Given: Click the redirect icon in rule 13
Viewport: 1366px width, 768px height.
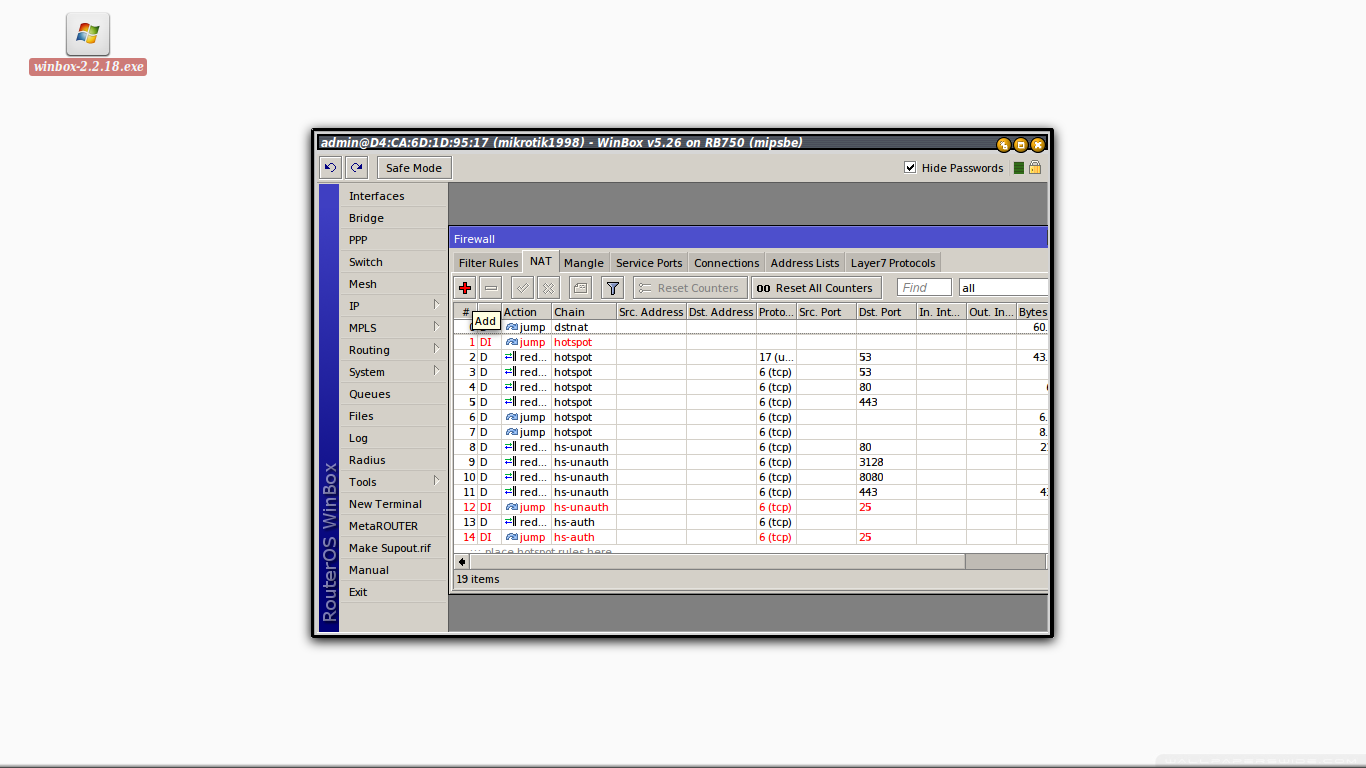Looking at the screenshot, I should (510, 522).
